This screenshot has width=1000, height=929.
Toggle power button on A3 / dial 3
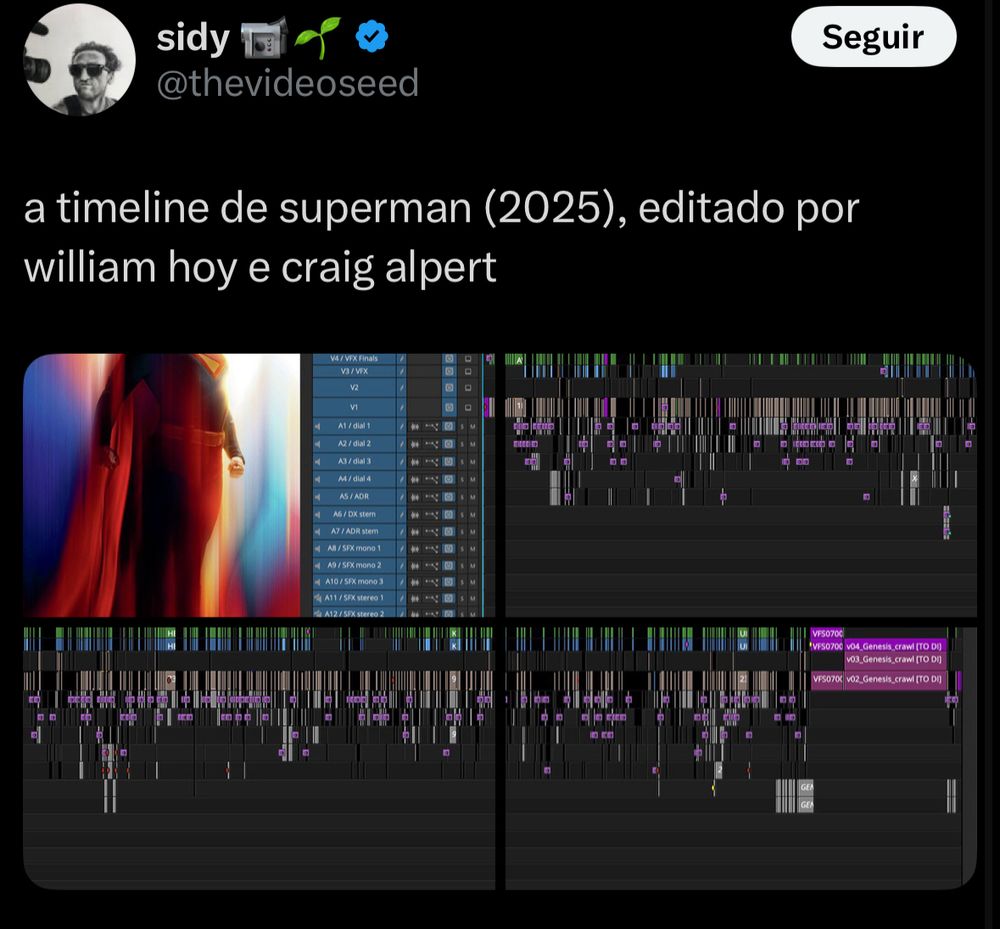click(x=449, y=462)
